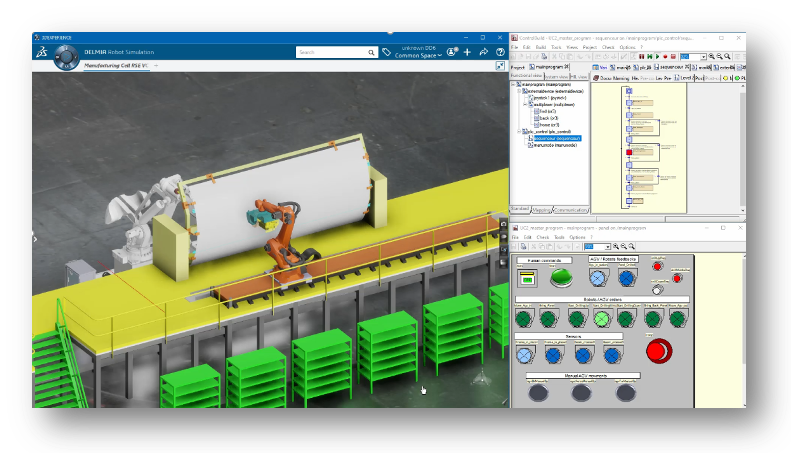Viewport: 791px width, 453px height.
Task: Expand the Common Space dropdown
Action: coord(418,55)
